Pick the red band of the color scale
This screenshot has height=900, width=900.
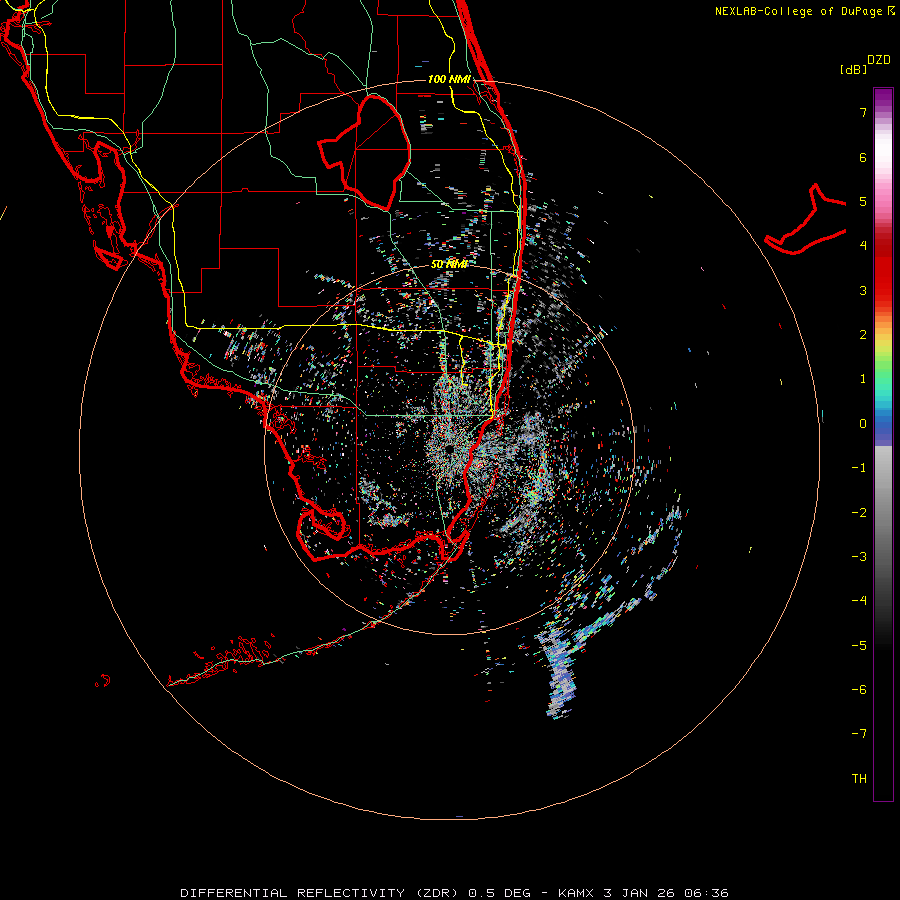tap(883, 276)
